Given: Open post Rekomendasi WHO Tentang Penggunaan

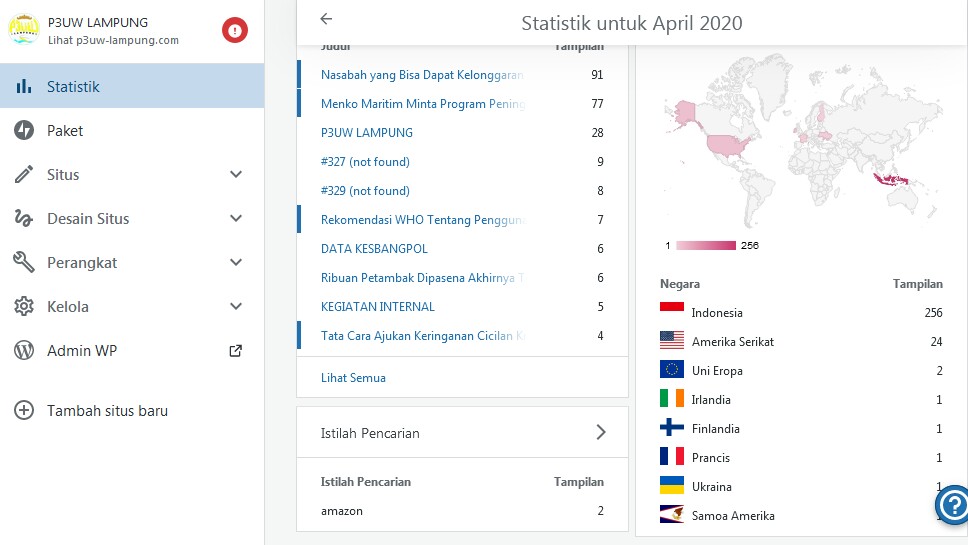Looking at the screenshot, I should (423, 220).
